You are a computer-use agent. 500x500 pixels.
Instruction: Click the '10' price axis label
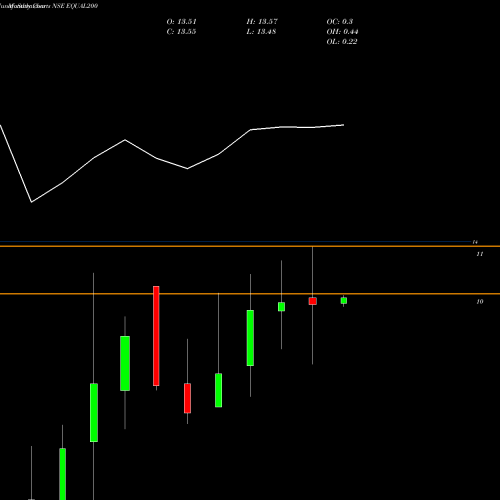tap(480, 302)
